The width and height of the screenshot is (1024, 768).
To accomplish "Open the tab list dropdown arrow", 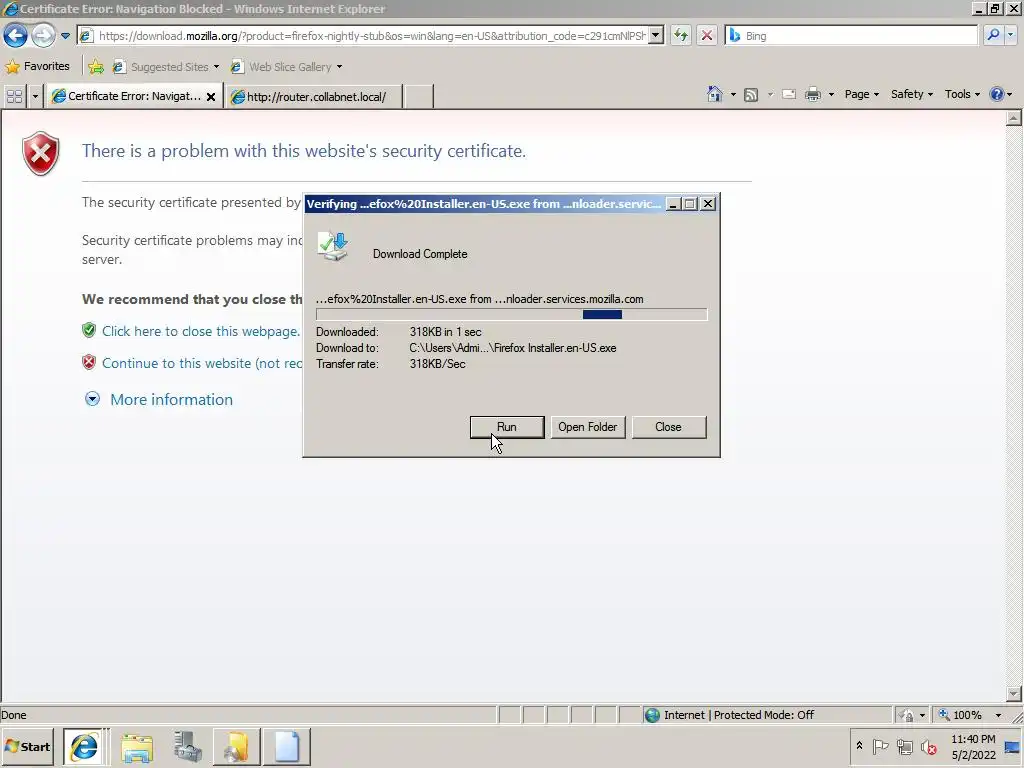I will [35, 97].
